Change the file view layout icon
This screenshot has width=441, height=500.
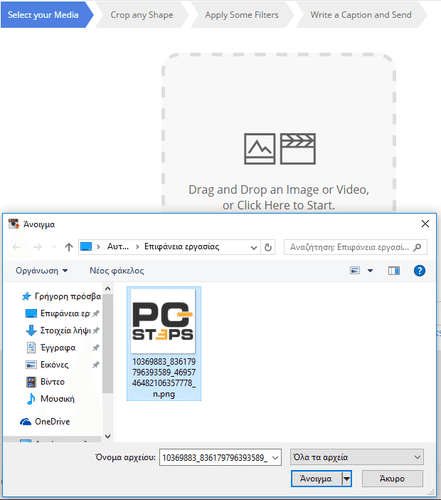pos(355,270)
